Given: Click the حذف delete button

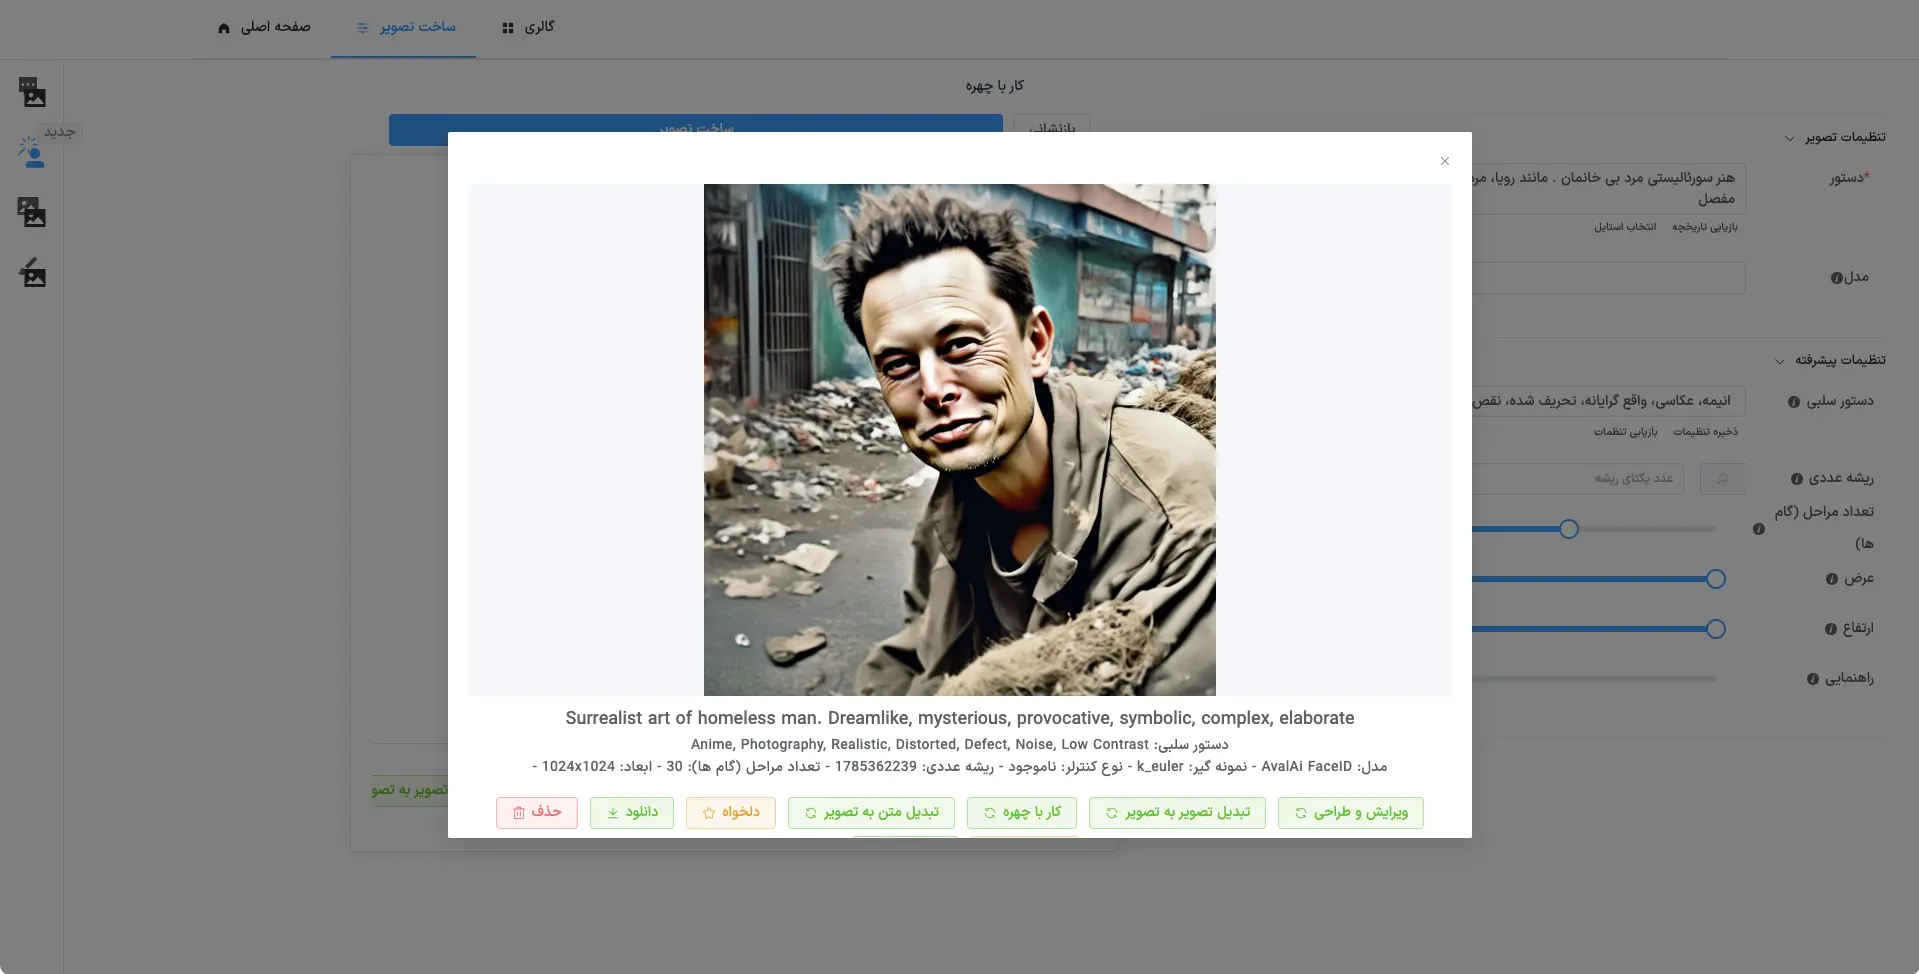Looking at the screenshot, I should pos(537,812).
